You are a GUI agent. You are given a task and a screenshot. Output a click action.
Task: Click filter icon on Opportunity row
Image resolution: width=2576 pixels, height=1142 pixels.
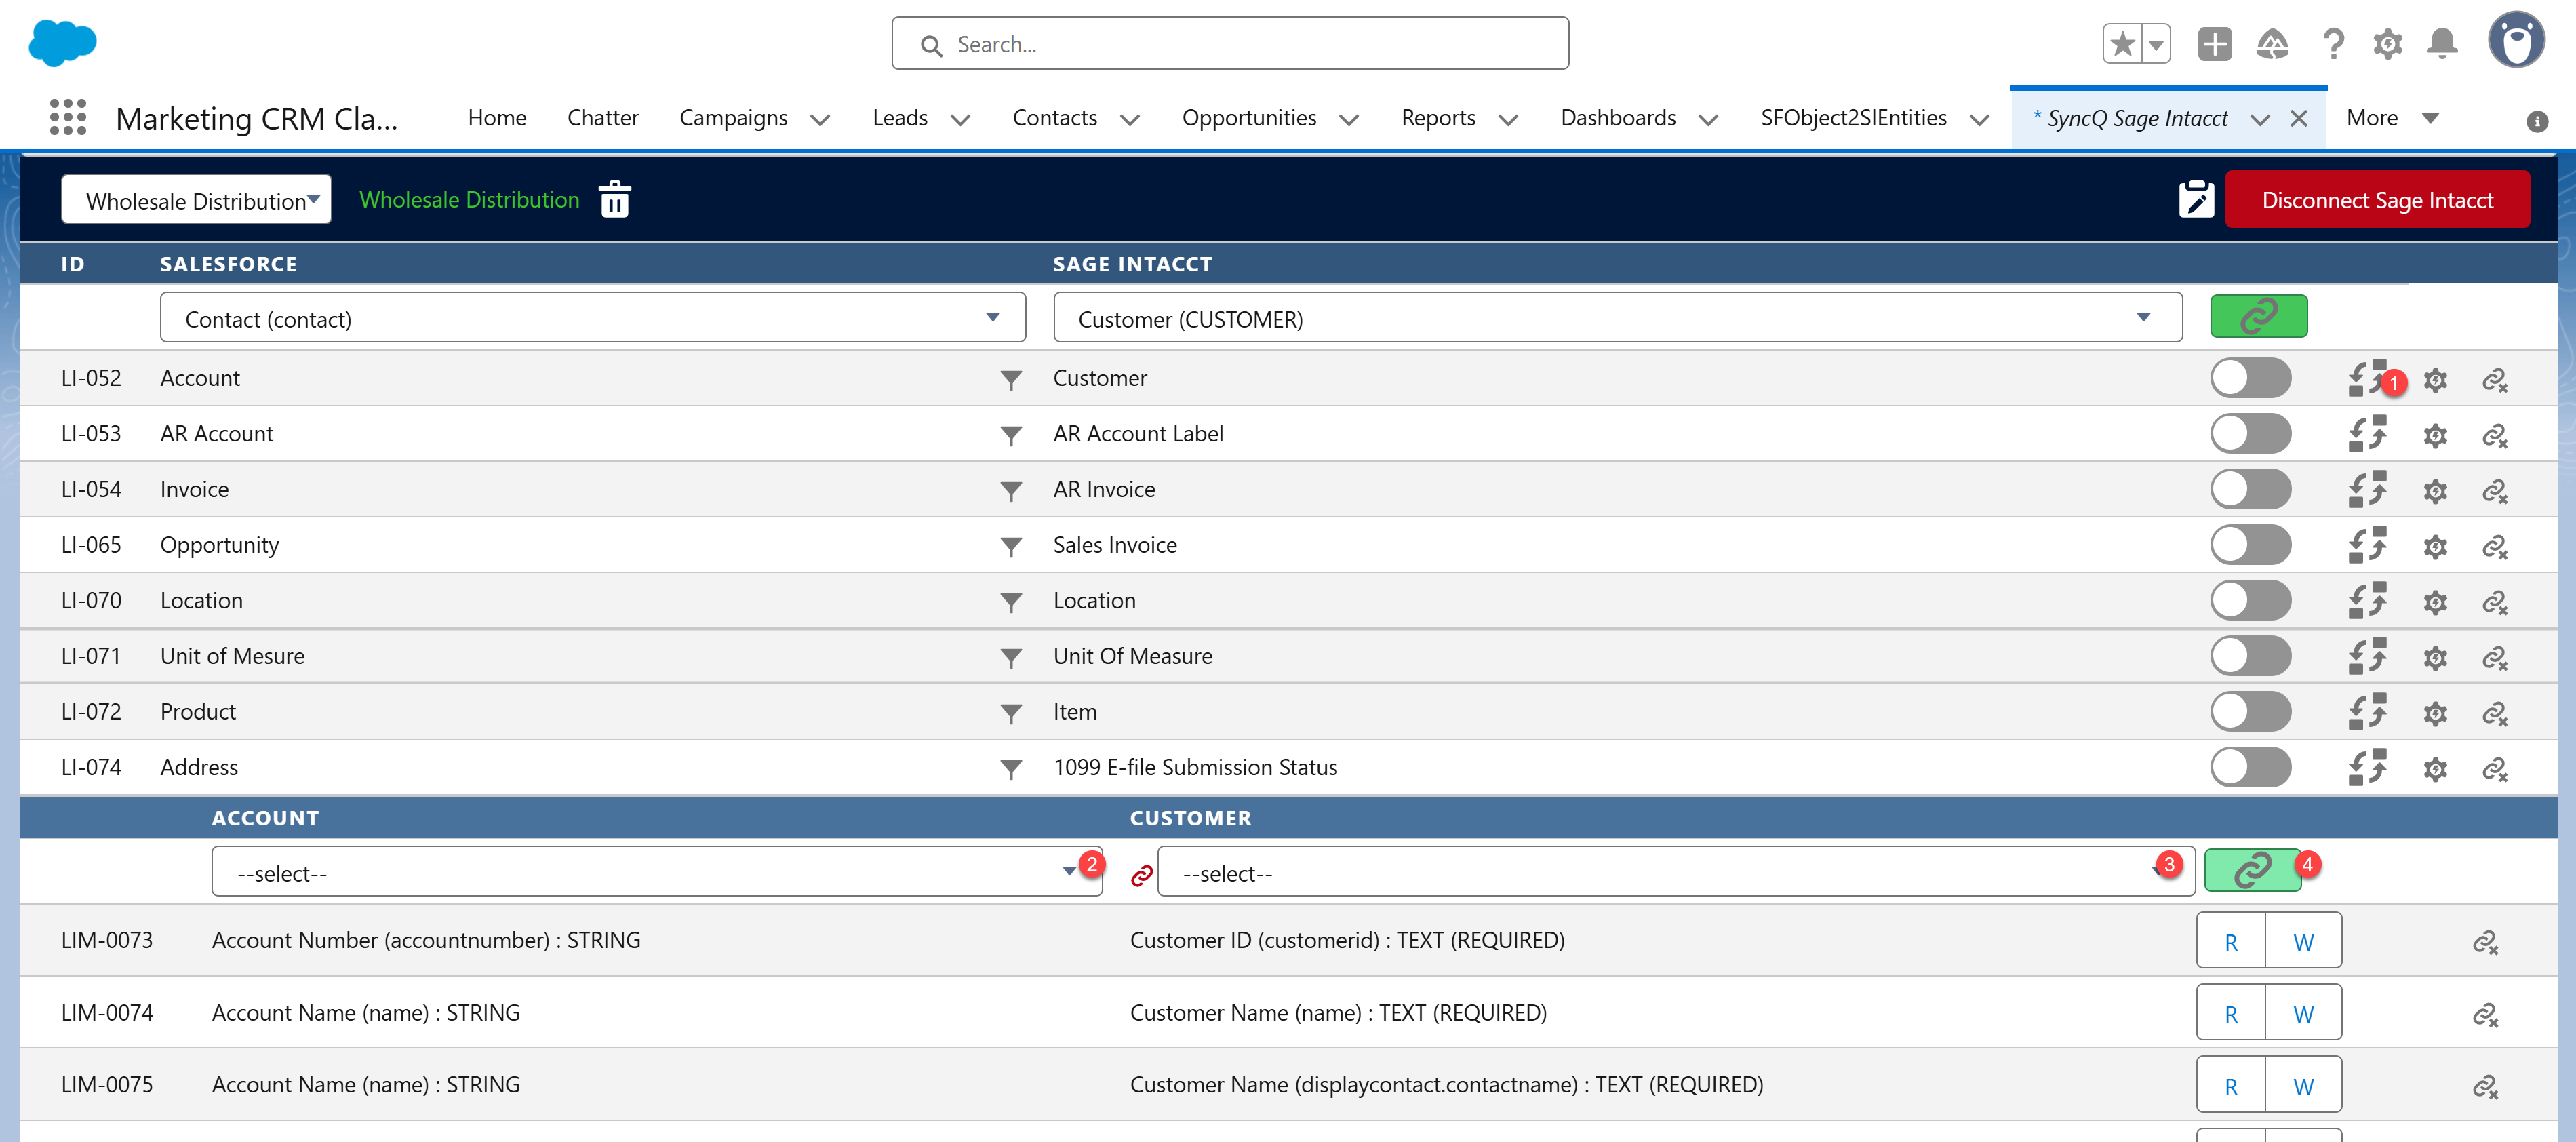pyautogui.click(x=1011, y=546)
